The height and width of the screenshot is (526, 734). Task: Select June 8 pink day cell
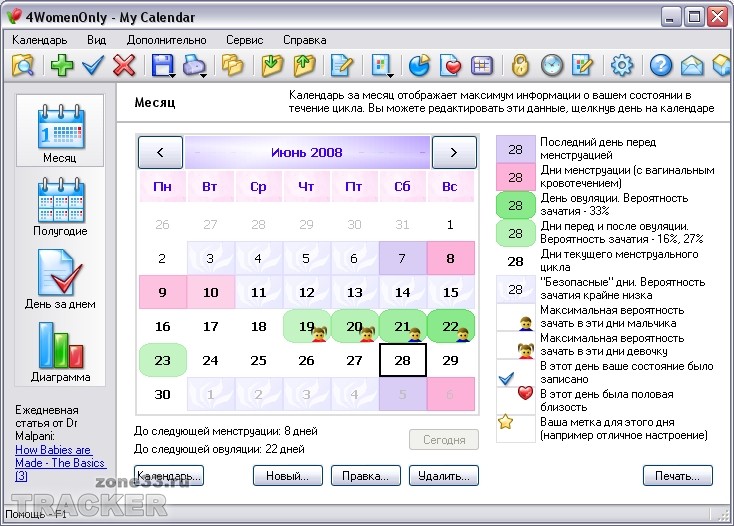(x=450, y=258)
